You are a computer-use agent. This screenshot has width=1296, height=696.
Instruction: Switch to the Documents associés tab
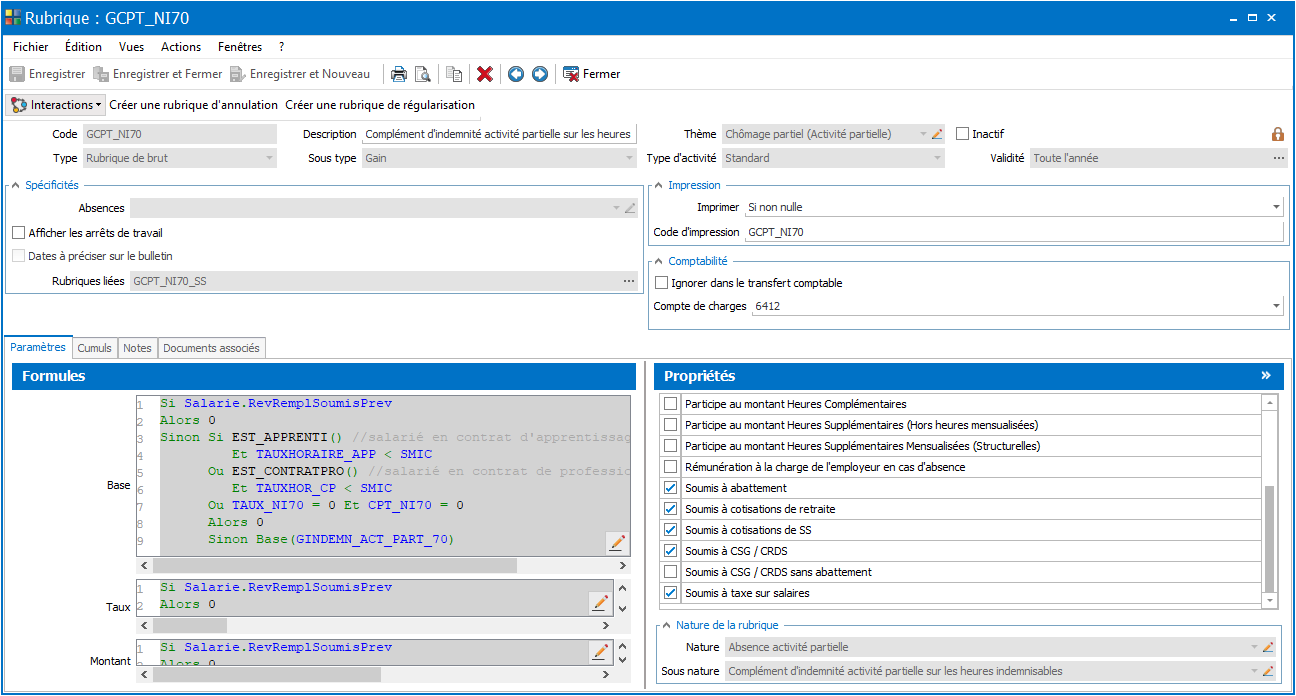(211, 348)
